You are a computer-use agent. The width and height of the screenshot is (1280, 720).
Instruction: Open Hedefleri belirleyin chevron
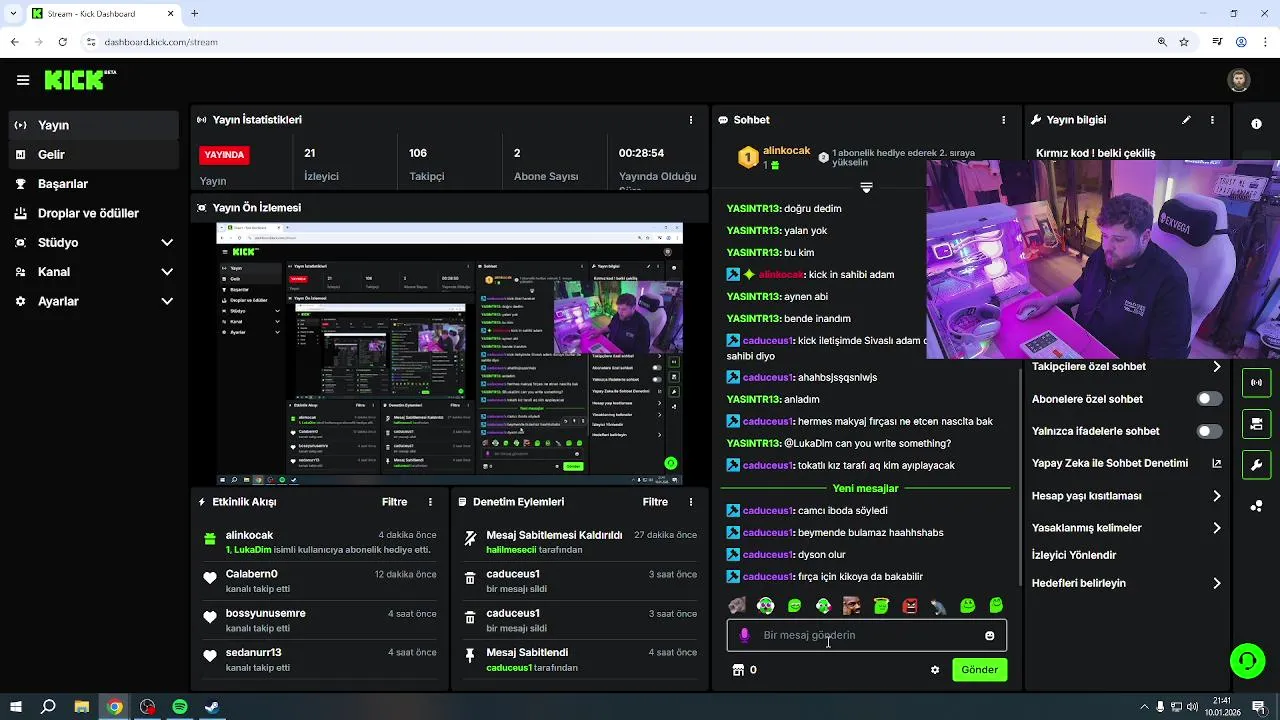tap(1217, 583)
